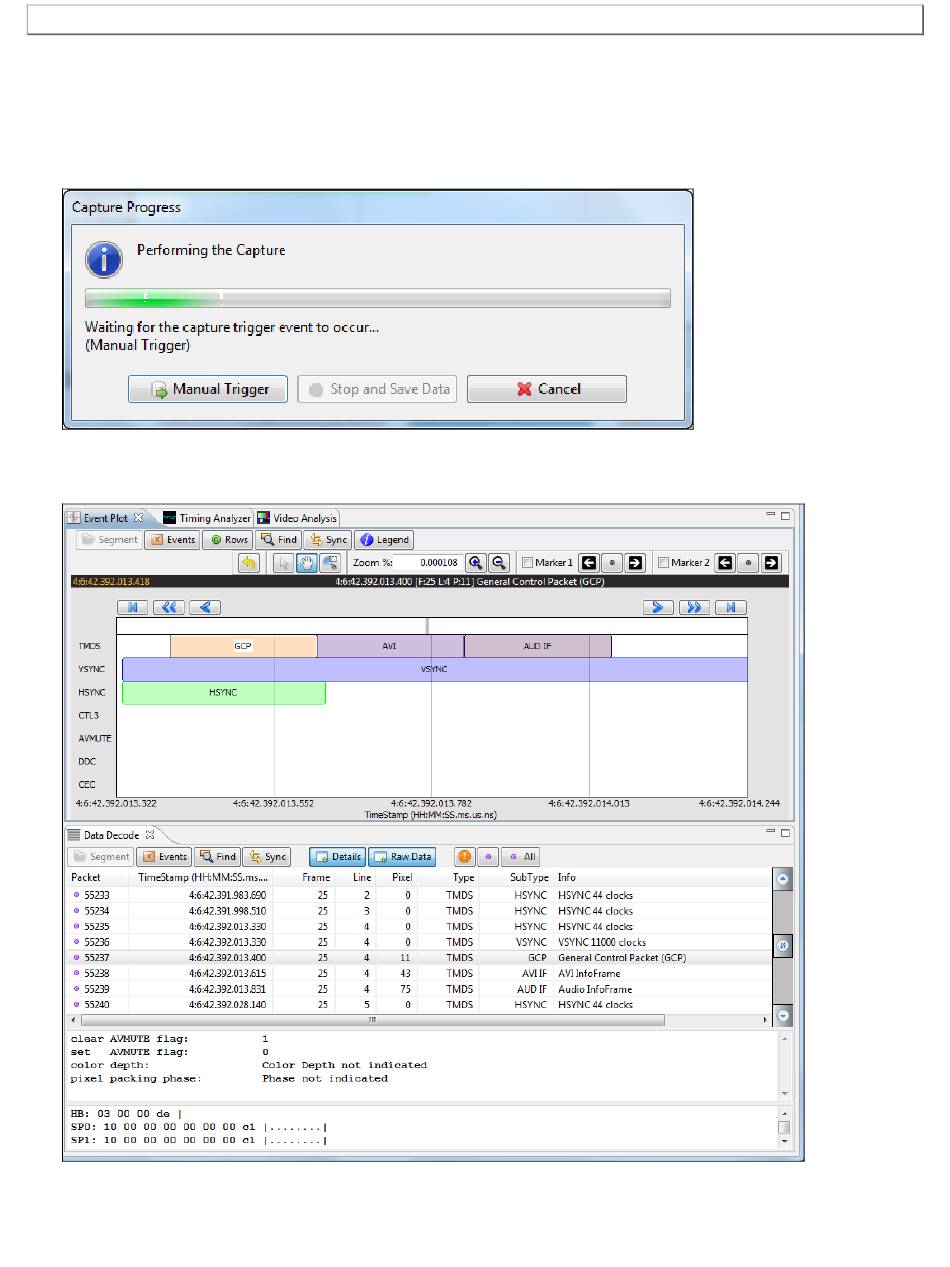
Task: Open the Video Analysis tab
Action: (x=297, y=518)
